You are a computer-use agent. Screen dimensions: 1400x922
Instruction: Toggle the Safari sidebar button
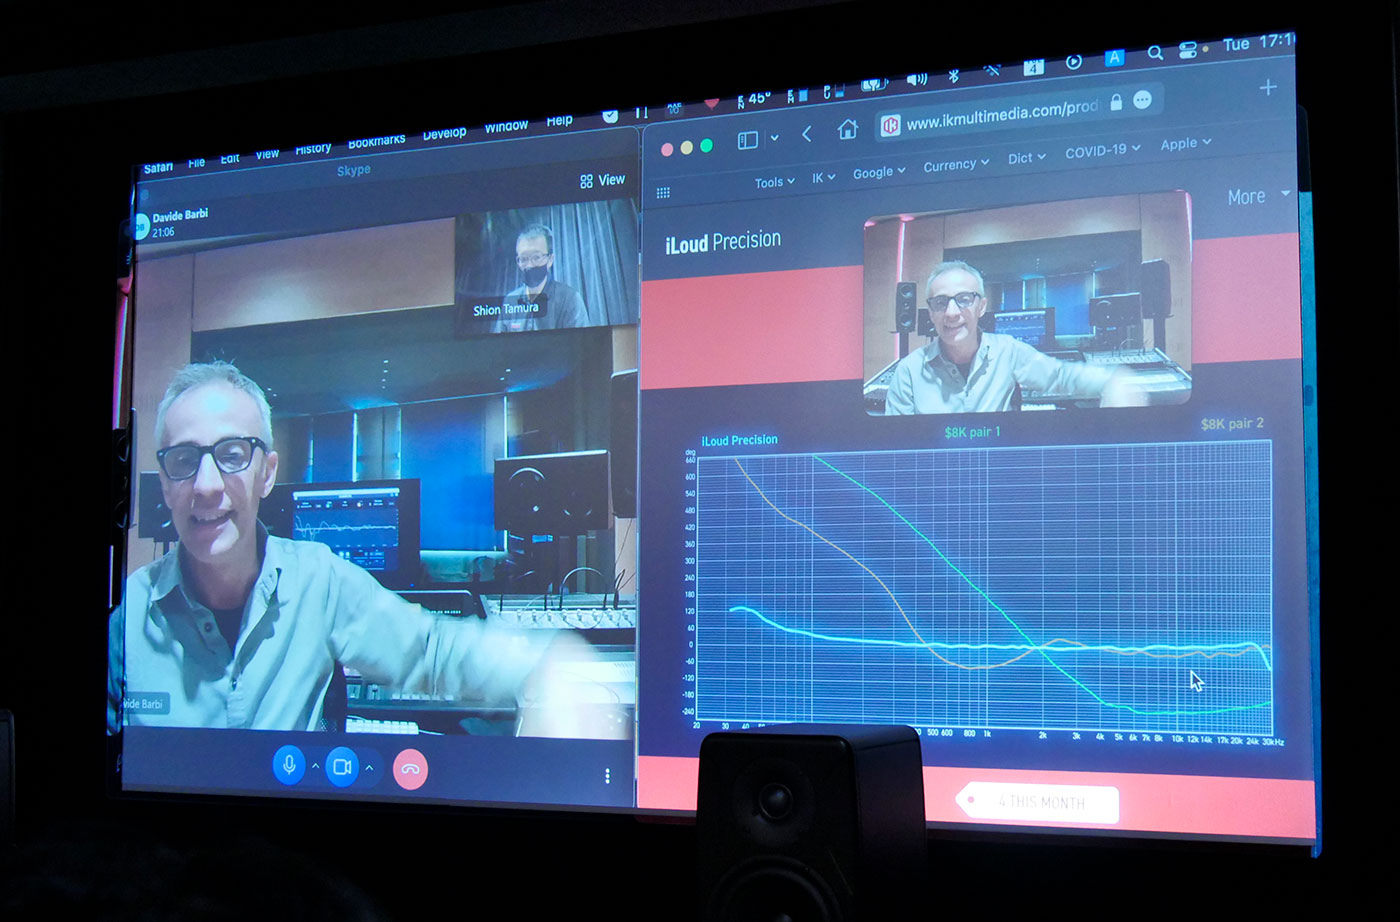[x=747, y=140]
